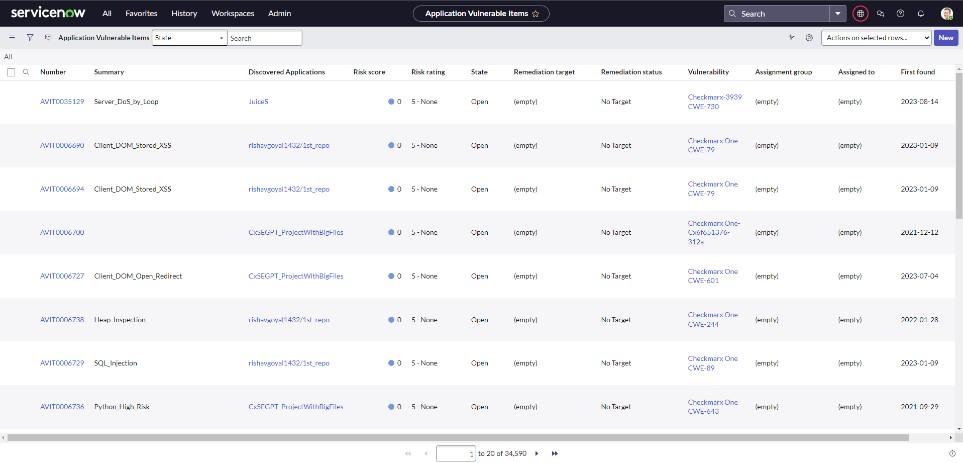The width and height of the screenshot is (963, 463).
Task: Open the Admin menu
Action: coord(279,14)
